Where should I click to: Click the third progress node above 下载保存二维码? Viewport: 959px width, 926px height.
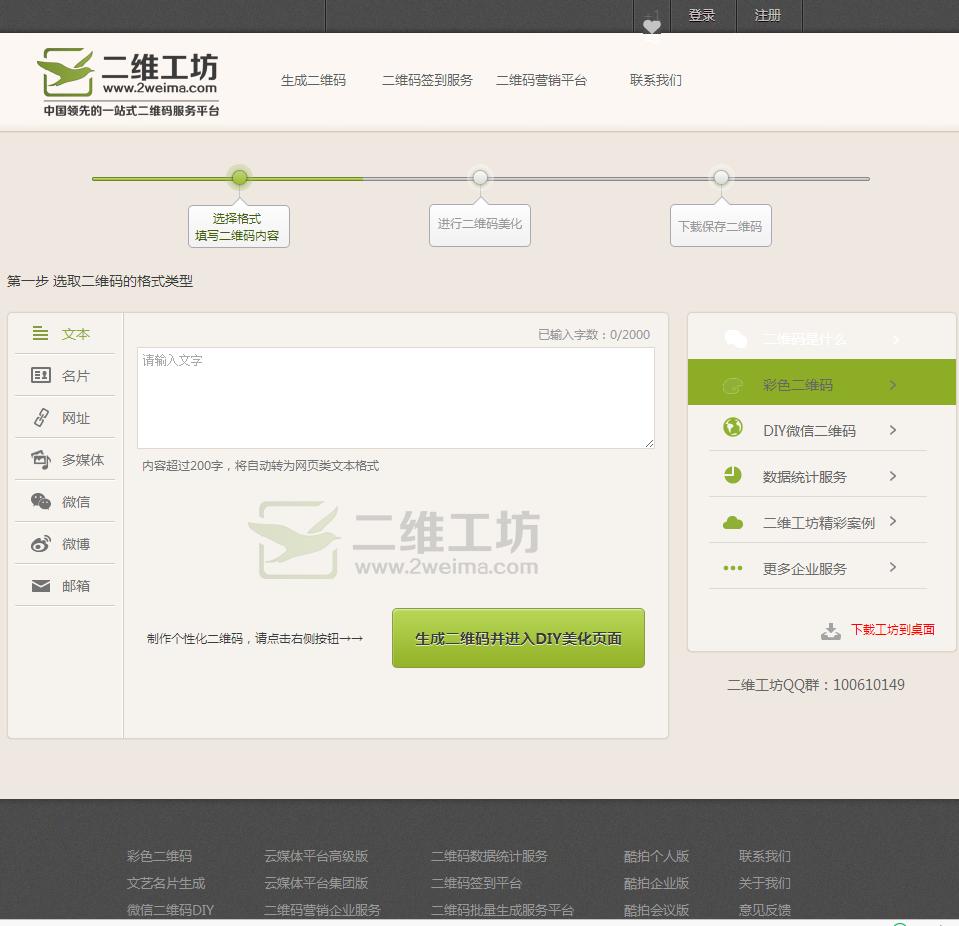(x=721, y=177)
